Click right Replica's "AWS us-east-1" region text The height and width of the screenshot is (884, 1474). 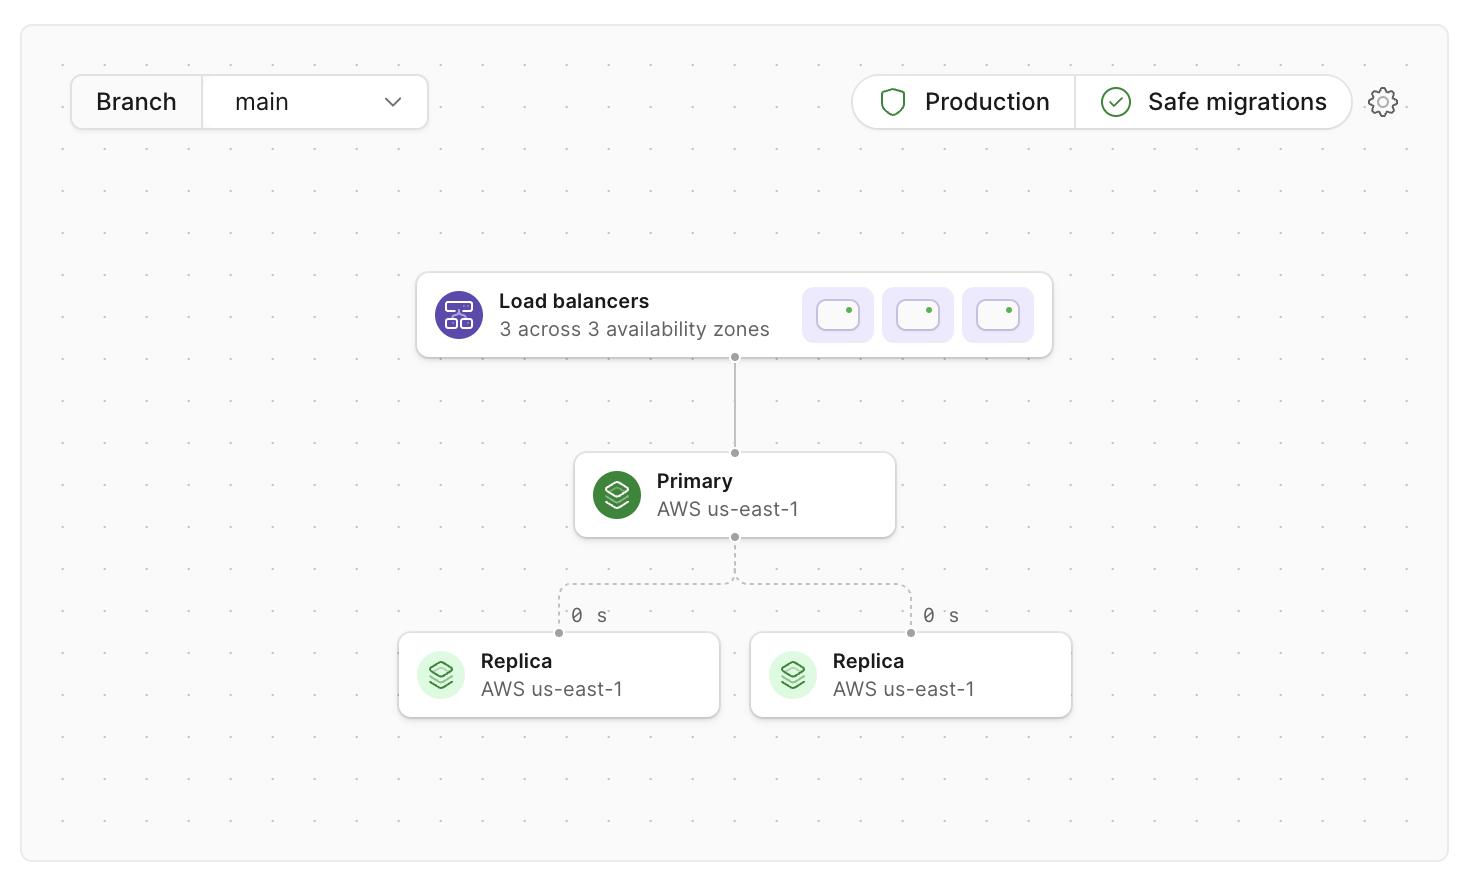pos(904,689)
